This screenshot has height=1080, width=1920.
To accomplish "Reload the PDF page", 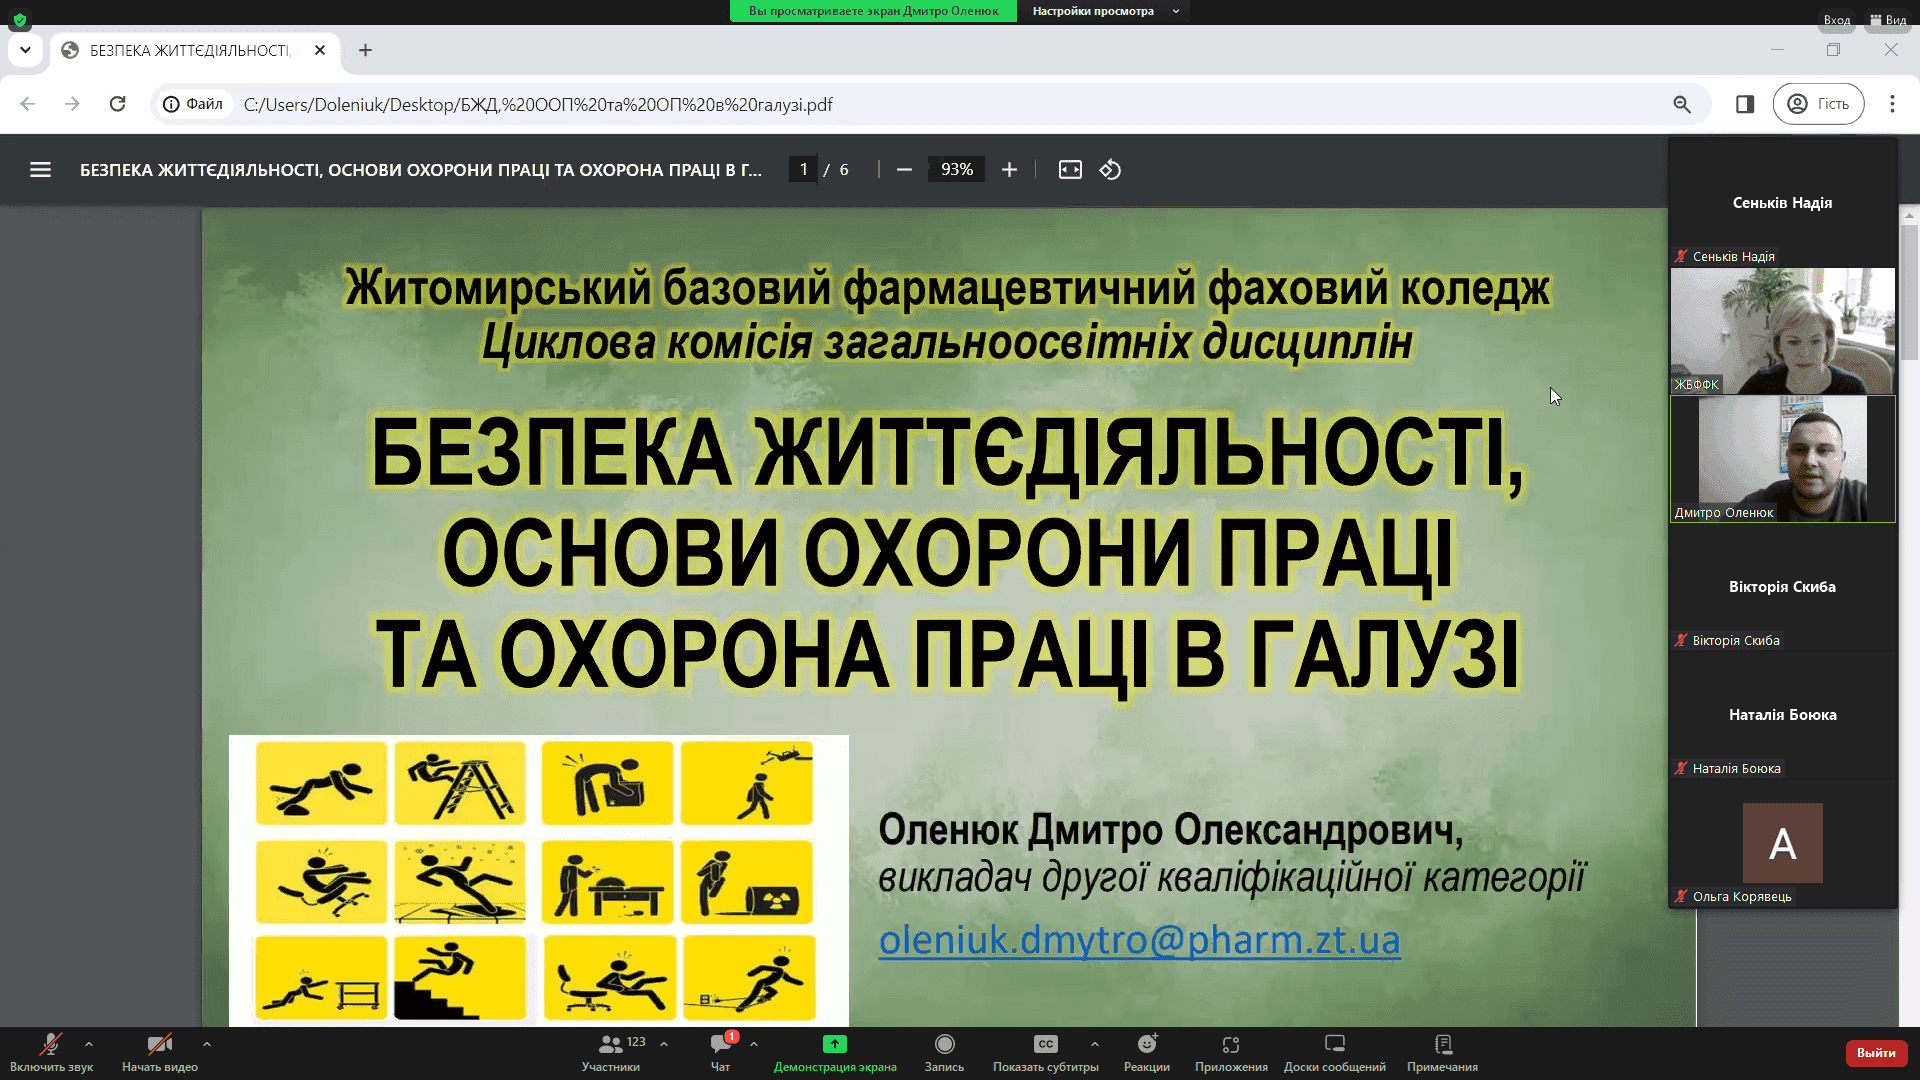I will click(118, 104).
